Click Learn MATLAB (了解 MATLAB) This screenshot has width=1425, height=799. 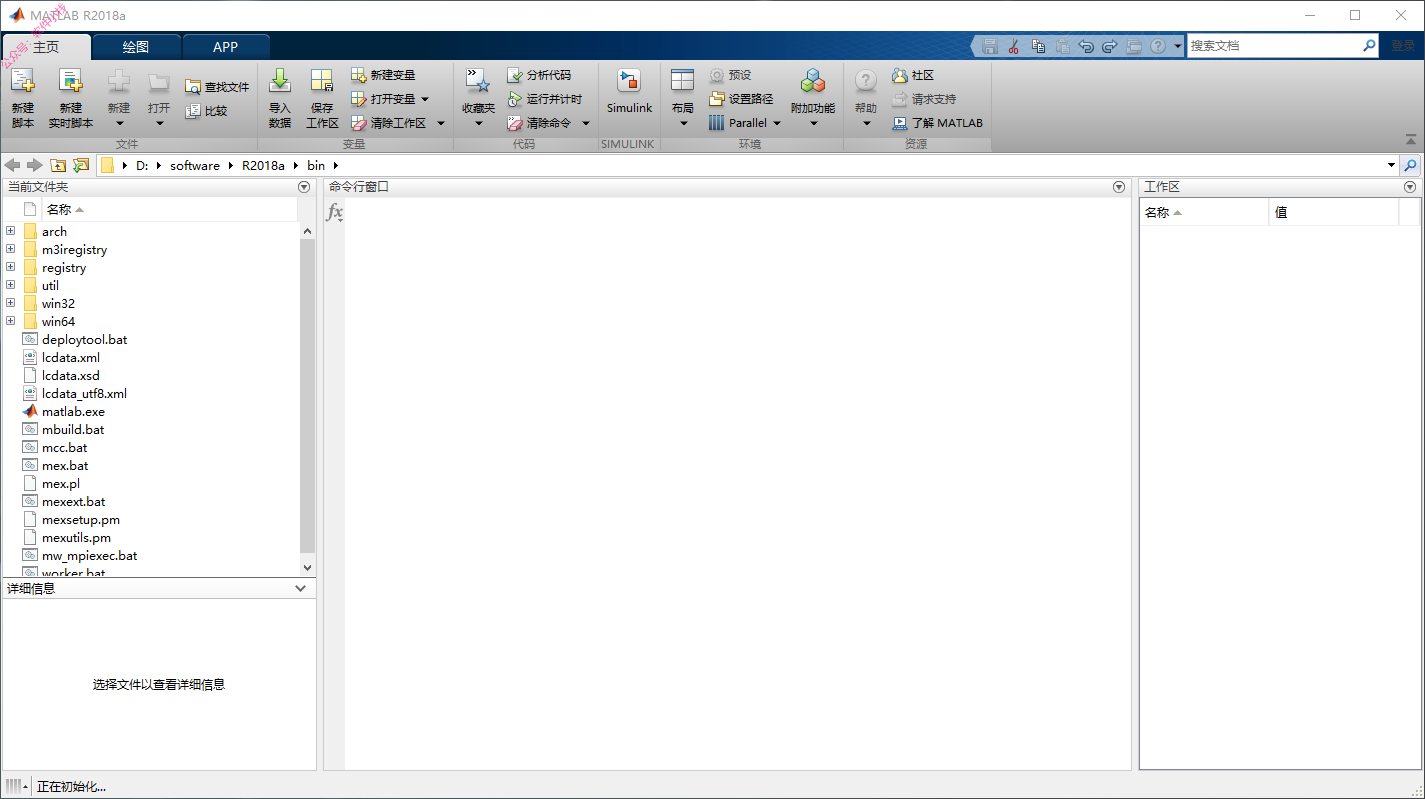(x=938, y=123)
